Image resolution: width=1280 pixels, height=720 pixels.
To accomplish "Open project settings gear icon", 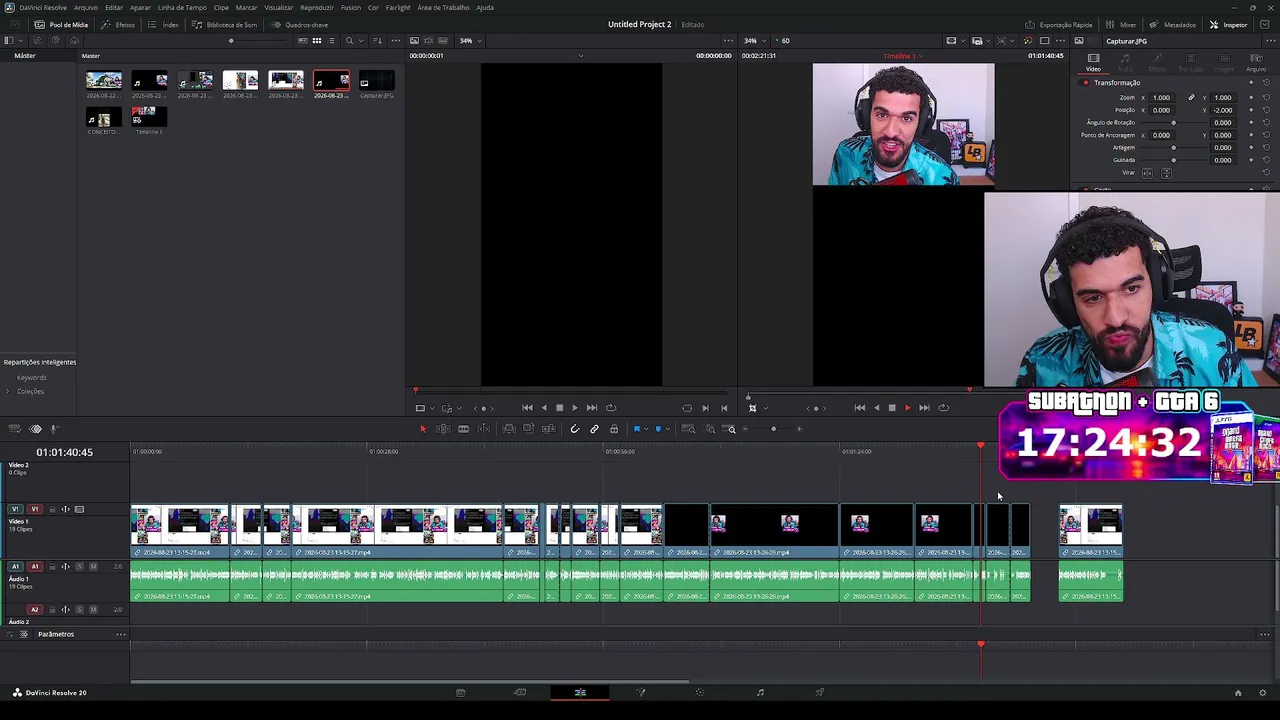I will [x=1263, y=692].
